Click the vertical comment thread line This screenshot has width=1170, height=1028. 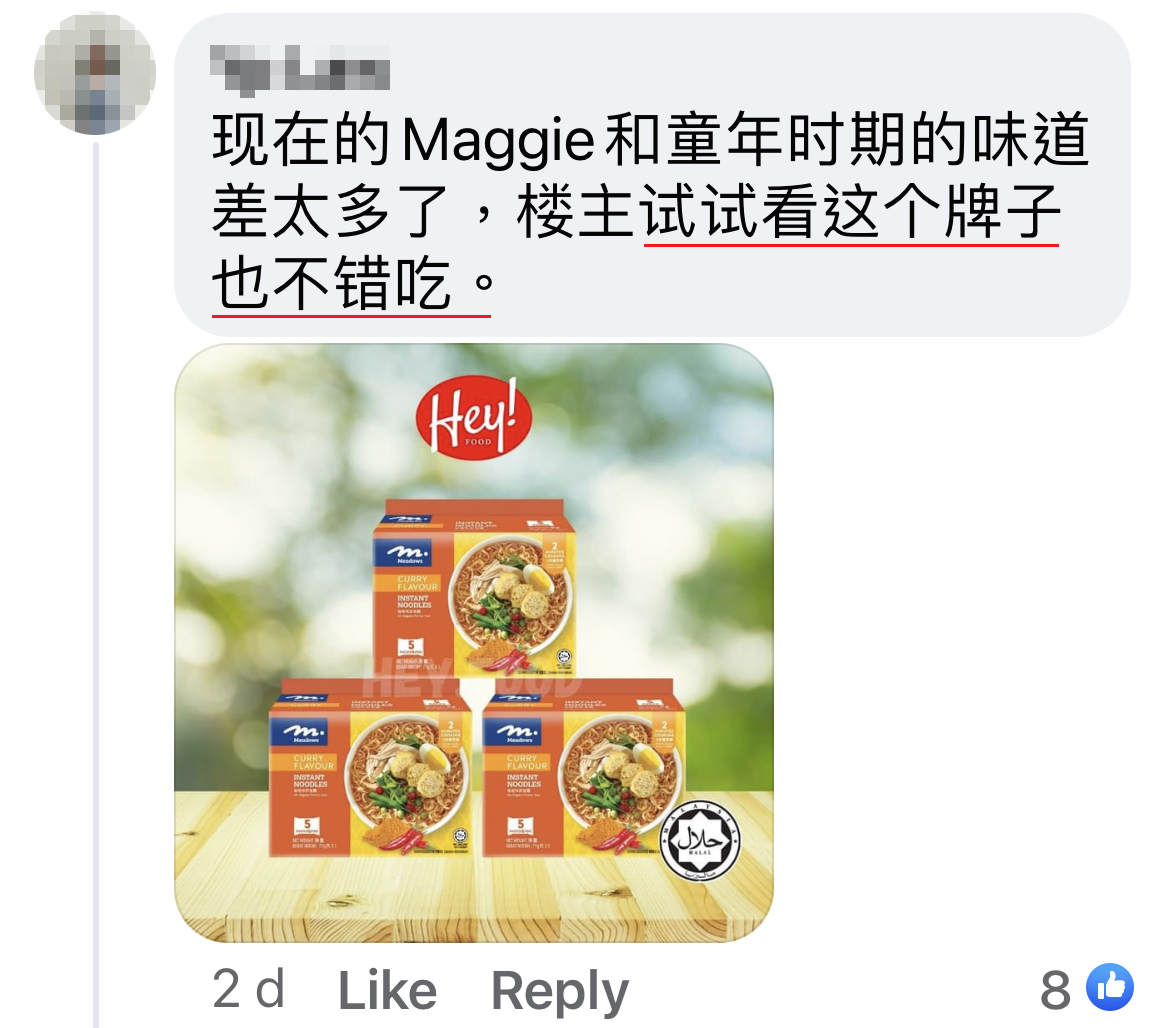click(x=96, y=586)
